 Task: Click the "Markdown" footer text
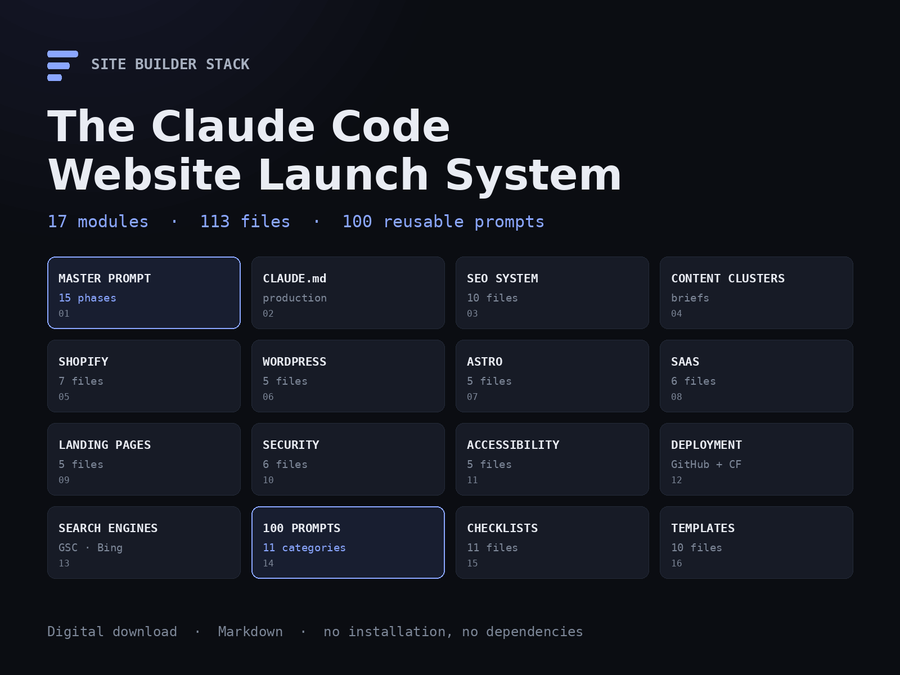point(250,631)
